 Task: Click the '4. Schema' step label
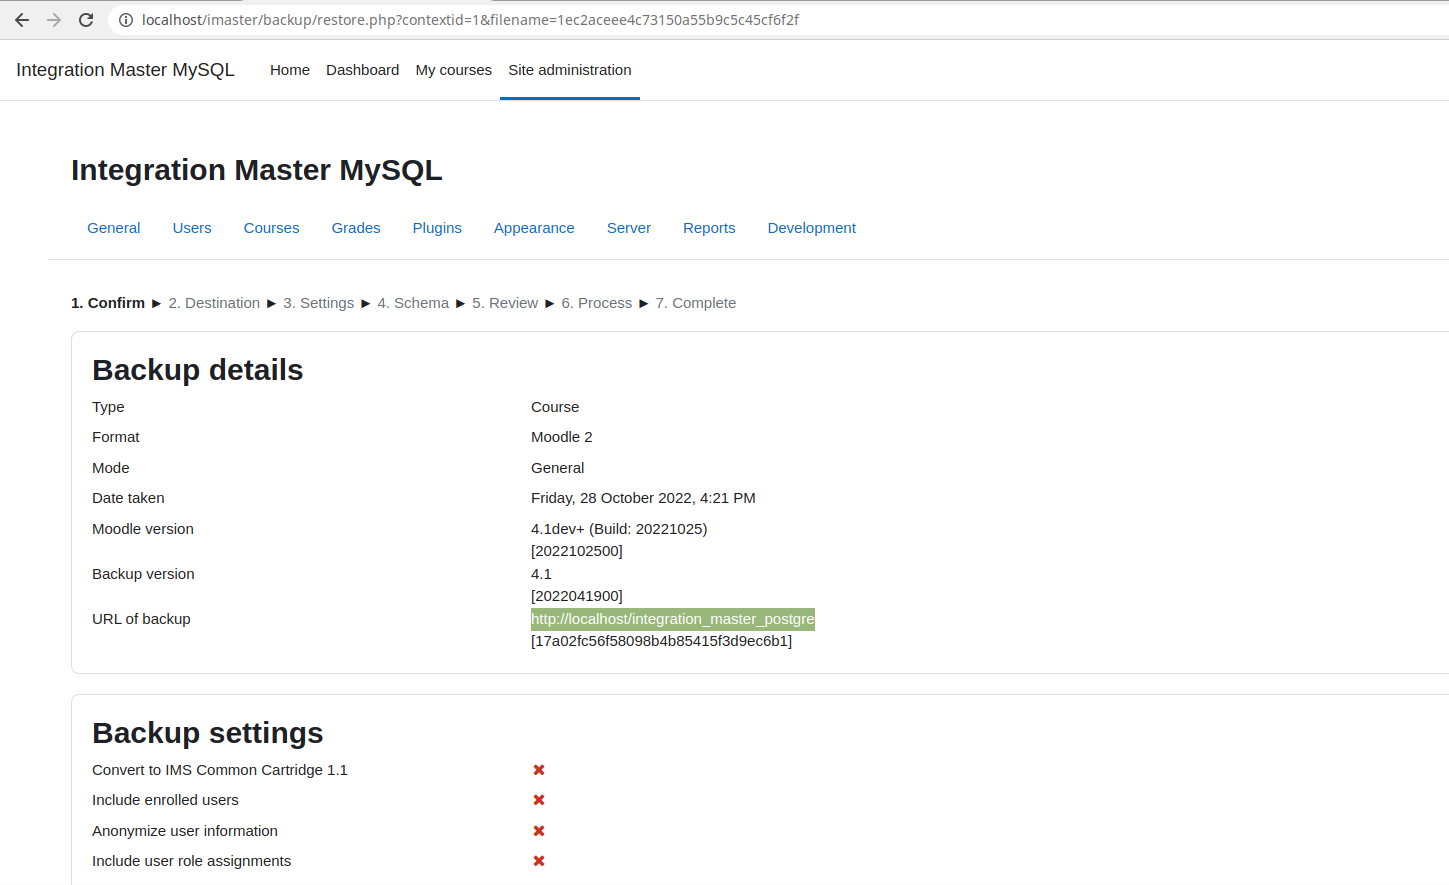[413, 303]
